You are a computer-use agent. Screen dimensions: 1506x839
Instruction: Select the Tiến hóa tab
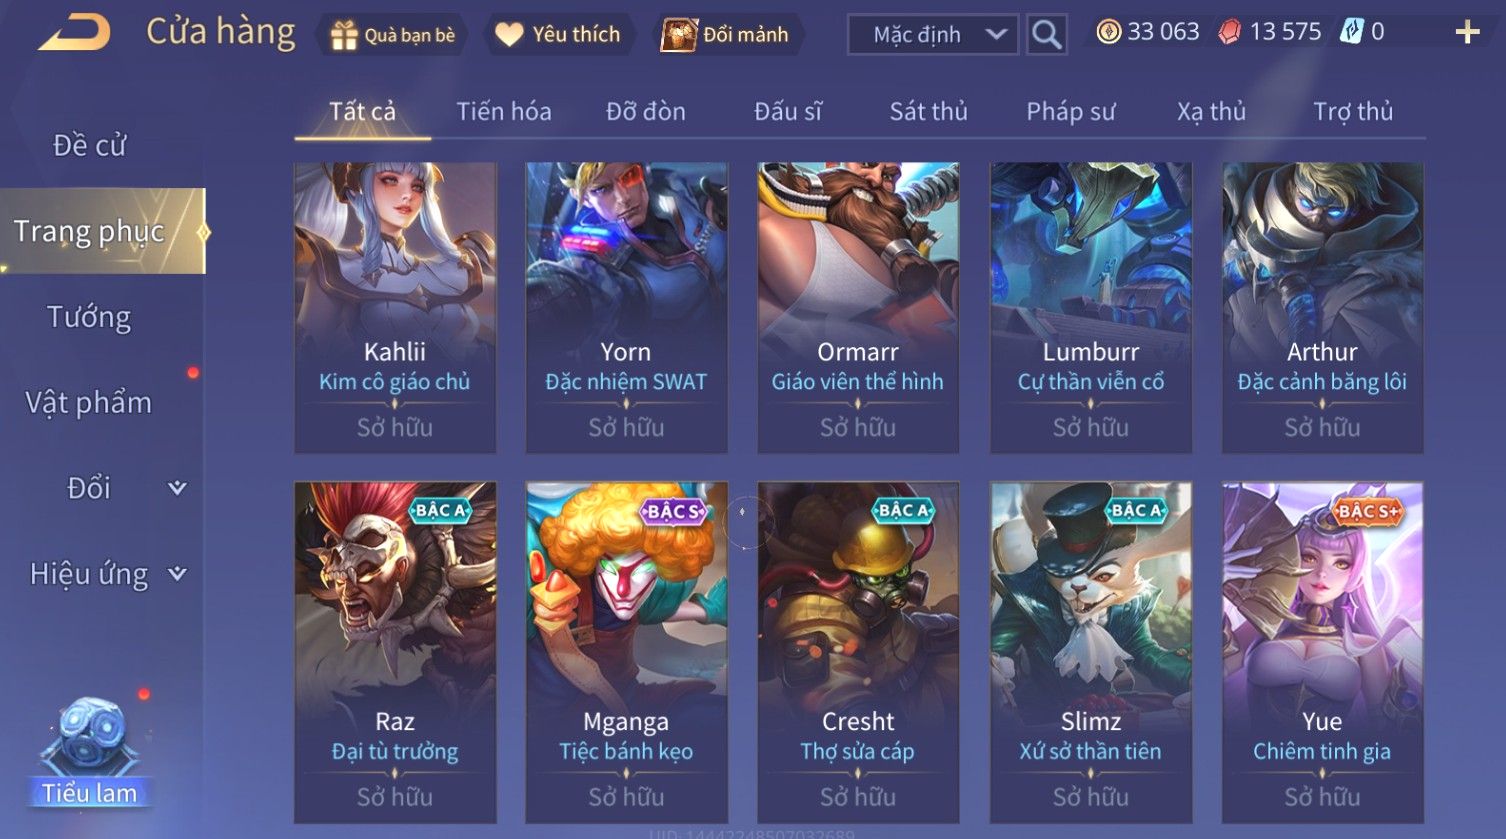click(x=504, y=111)
